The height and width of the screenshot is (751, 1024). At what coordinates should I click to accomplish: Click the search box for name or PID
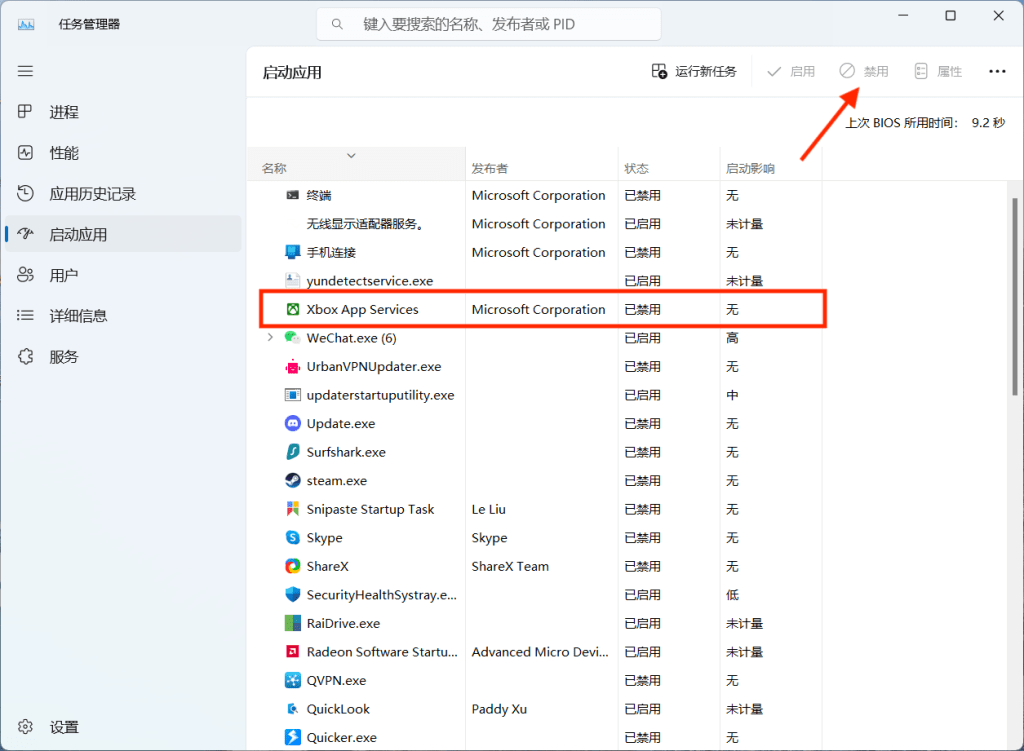pos(488,24)
